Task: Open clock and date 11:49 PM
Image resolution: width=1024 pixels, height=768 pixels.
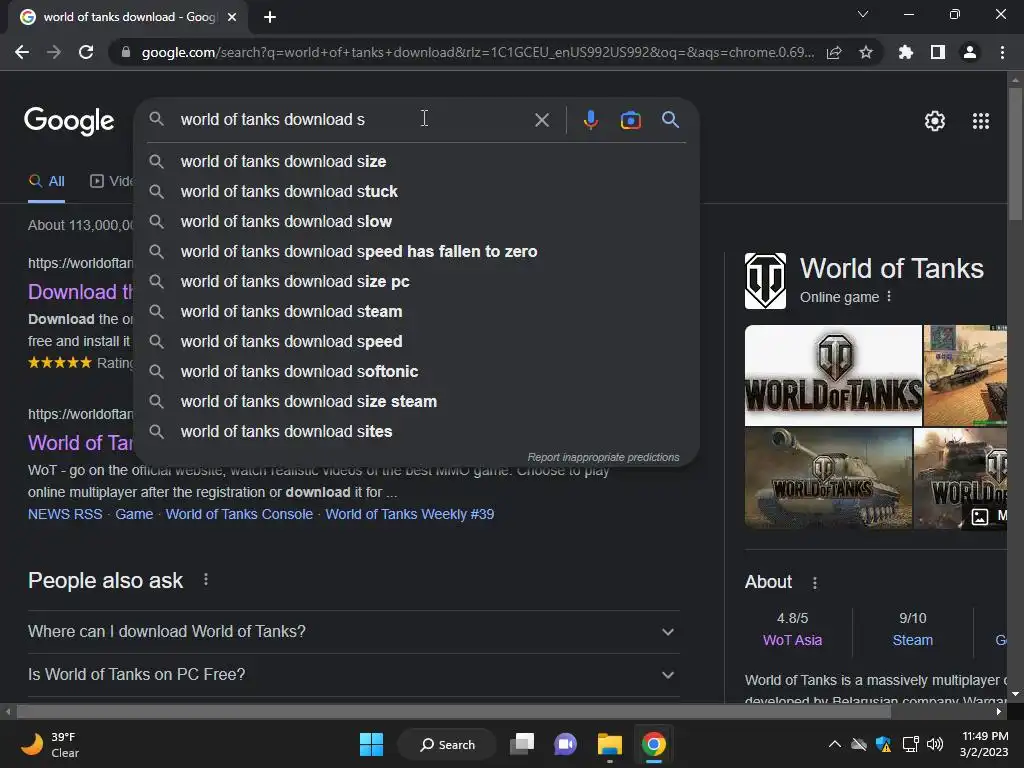Action: (984, 744)
